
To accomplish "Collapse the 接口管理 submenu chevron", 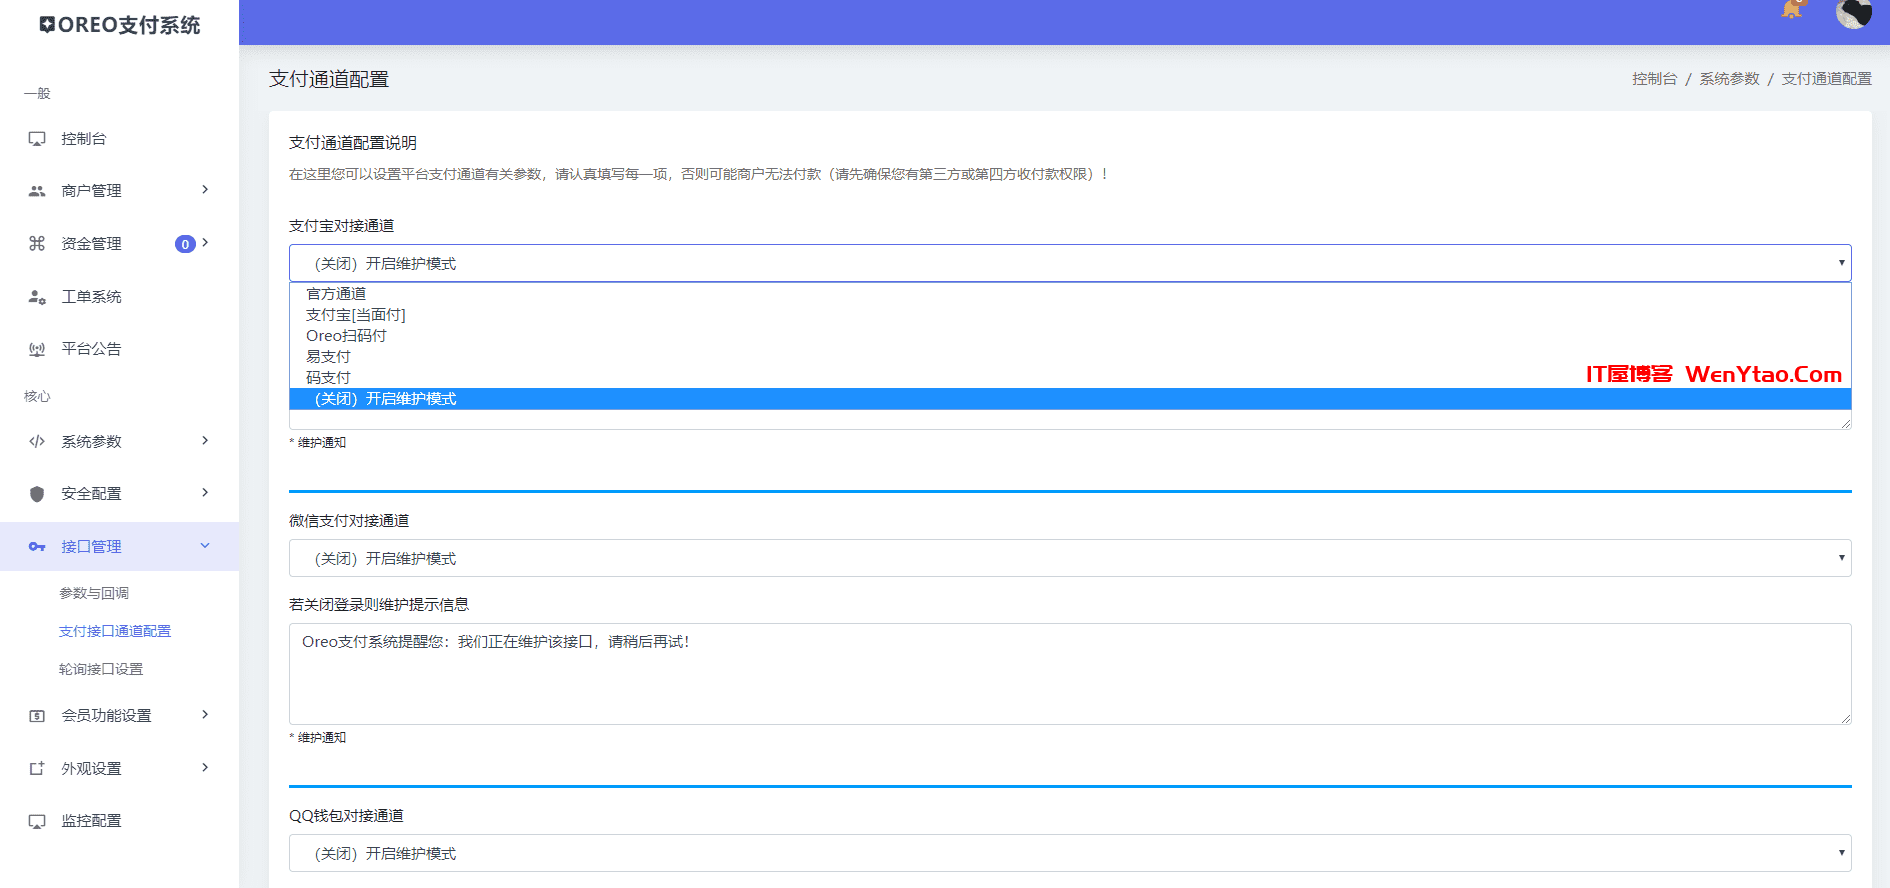I will click(205, 546).
